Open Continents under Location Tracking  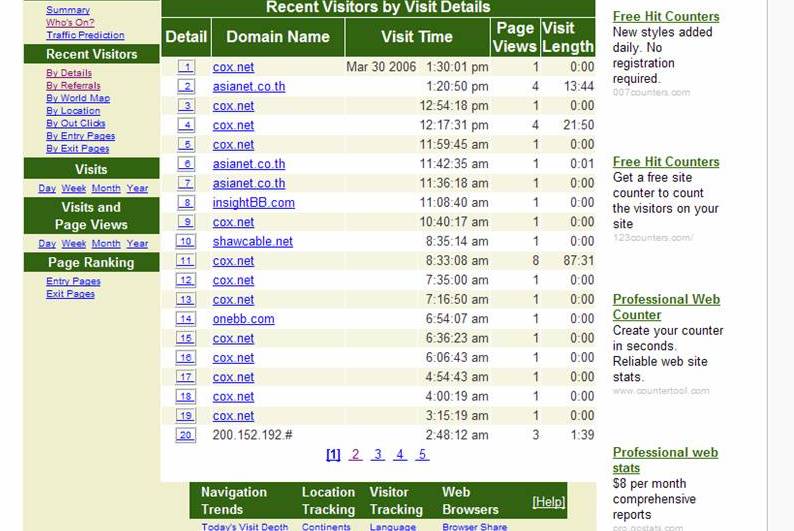tap(326, 526)
